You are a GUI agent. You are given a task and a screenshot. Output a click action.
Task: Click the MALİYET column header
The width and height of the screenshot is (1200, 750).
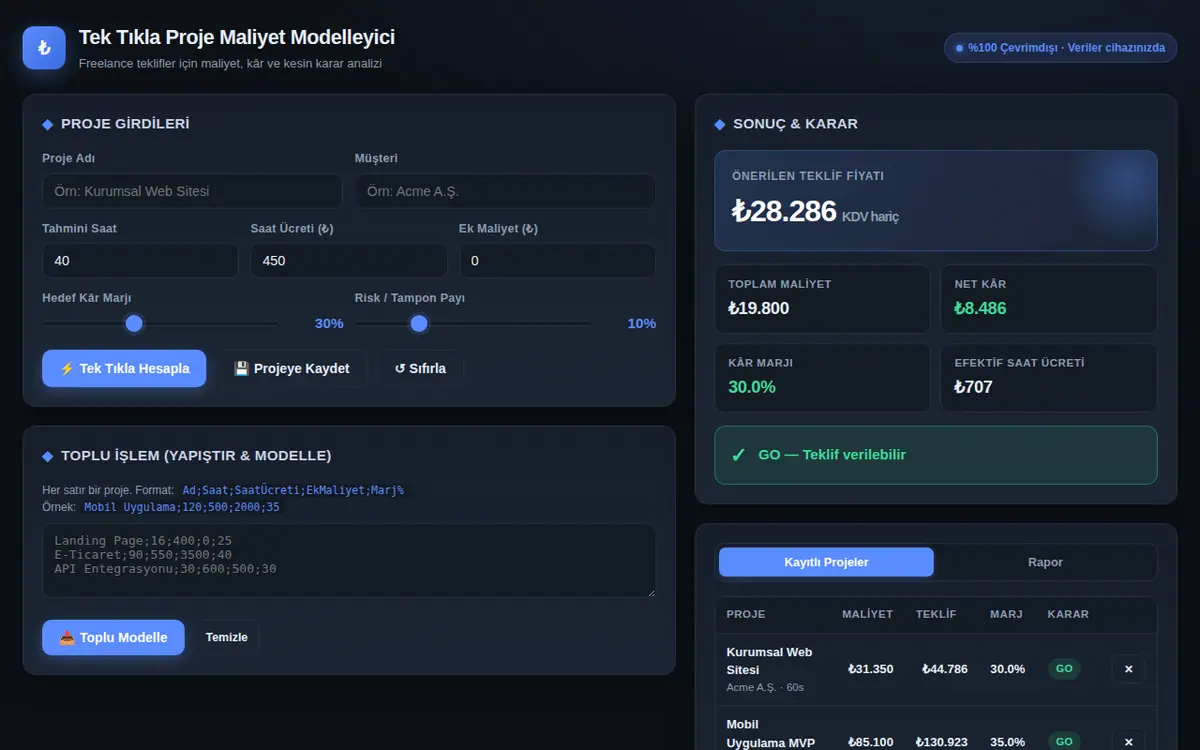point(867,614)
